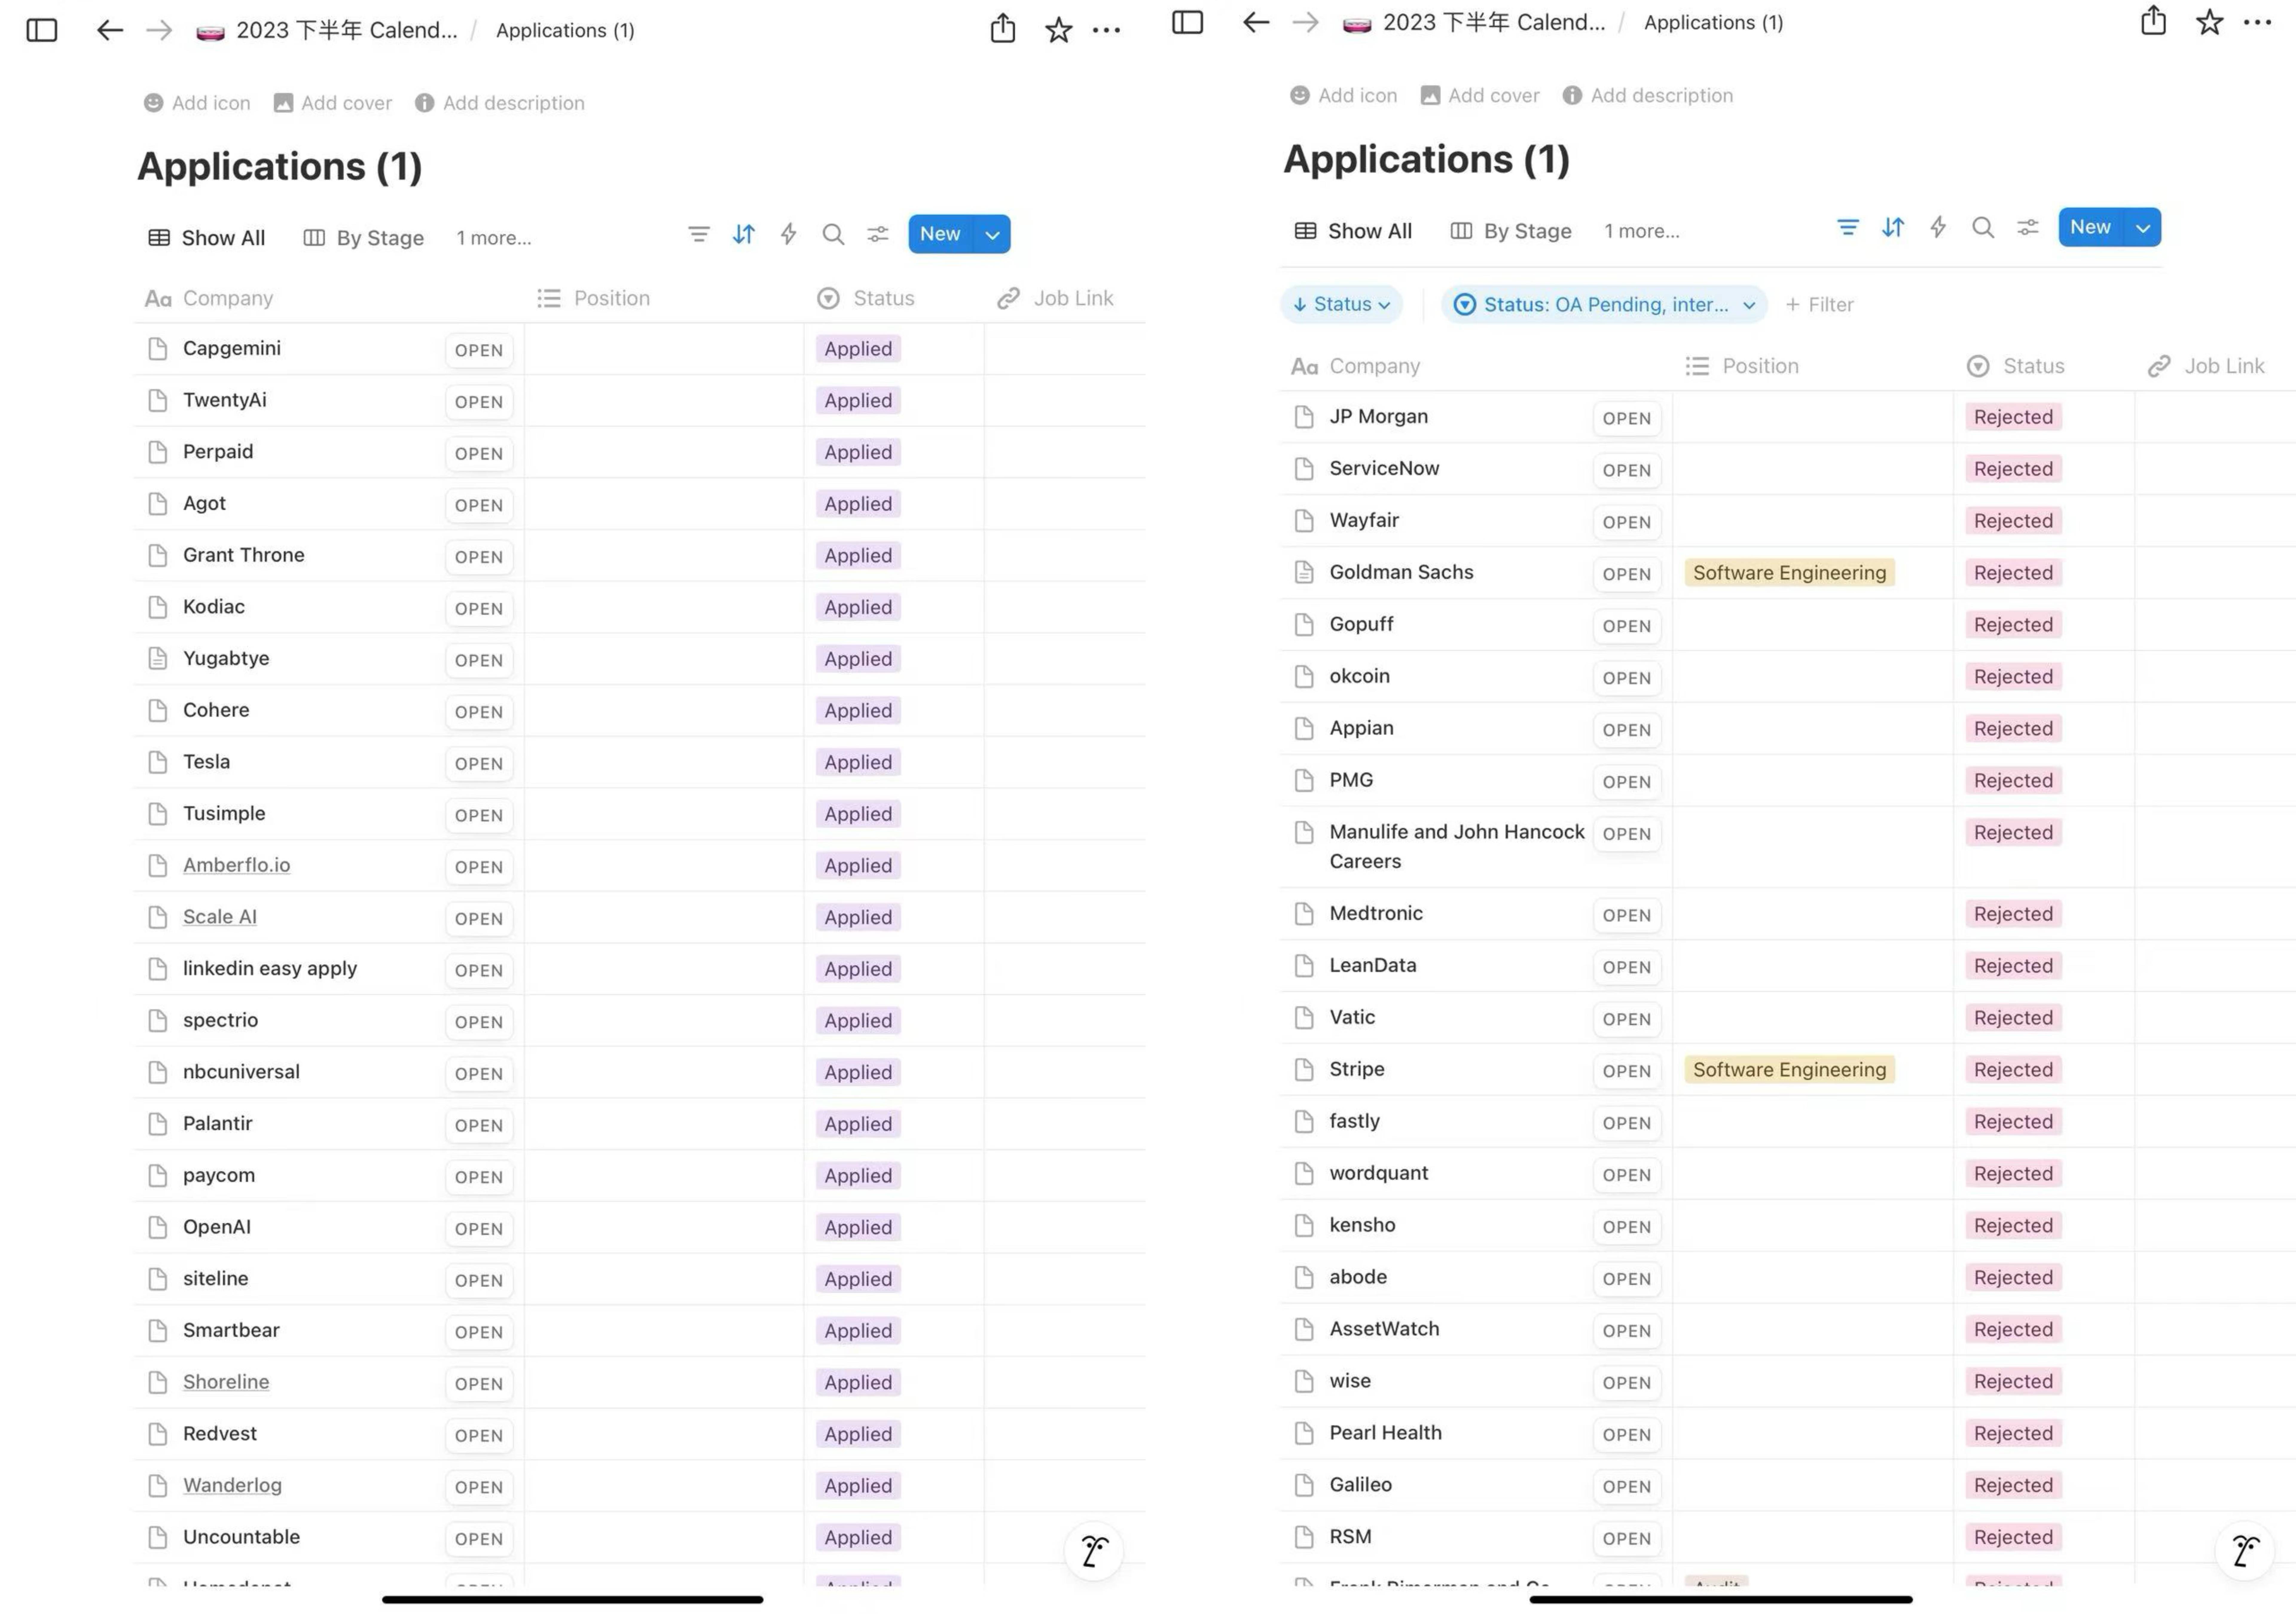Click the search magnifier in right pane toolbar

1982,227
